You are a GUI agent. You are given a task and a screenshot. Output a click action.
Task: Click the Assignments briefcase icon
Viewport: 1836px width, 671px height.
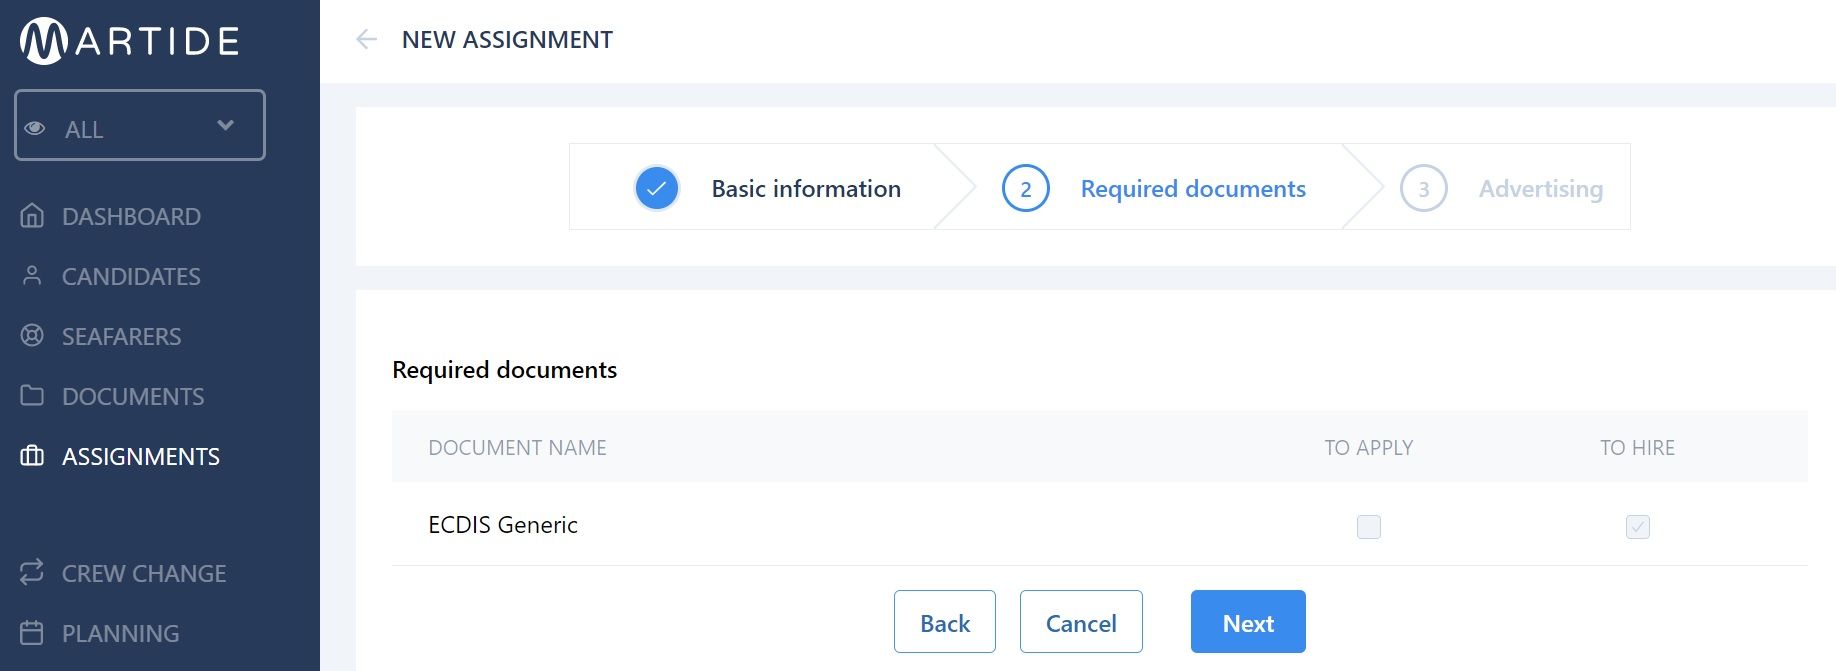tap(32, 456)
